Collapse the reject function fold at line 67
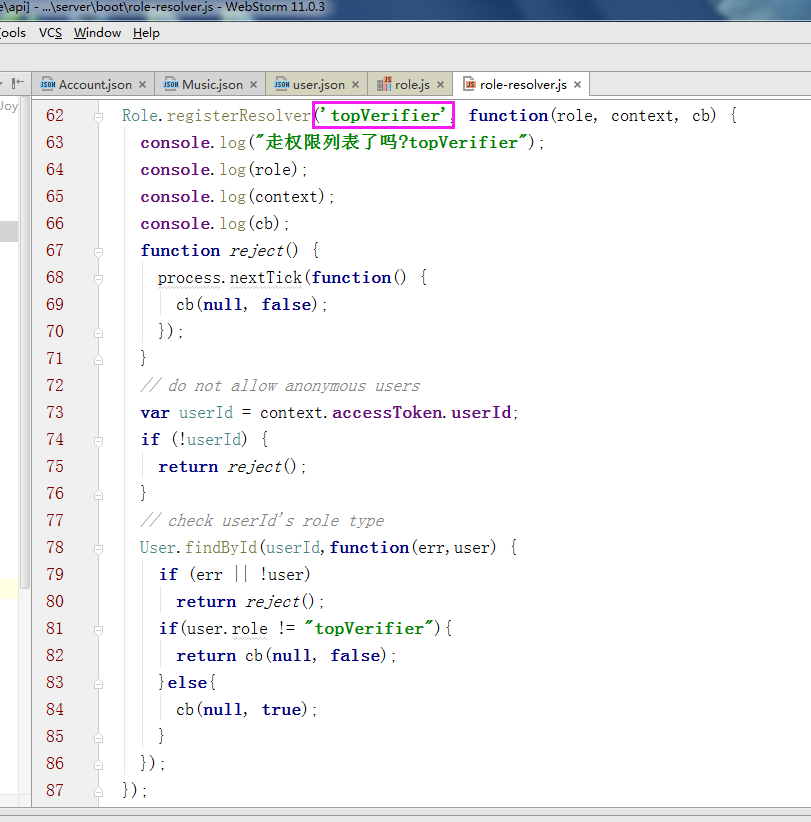 99,253
